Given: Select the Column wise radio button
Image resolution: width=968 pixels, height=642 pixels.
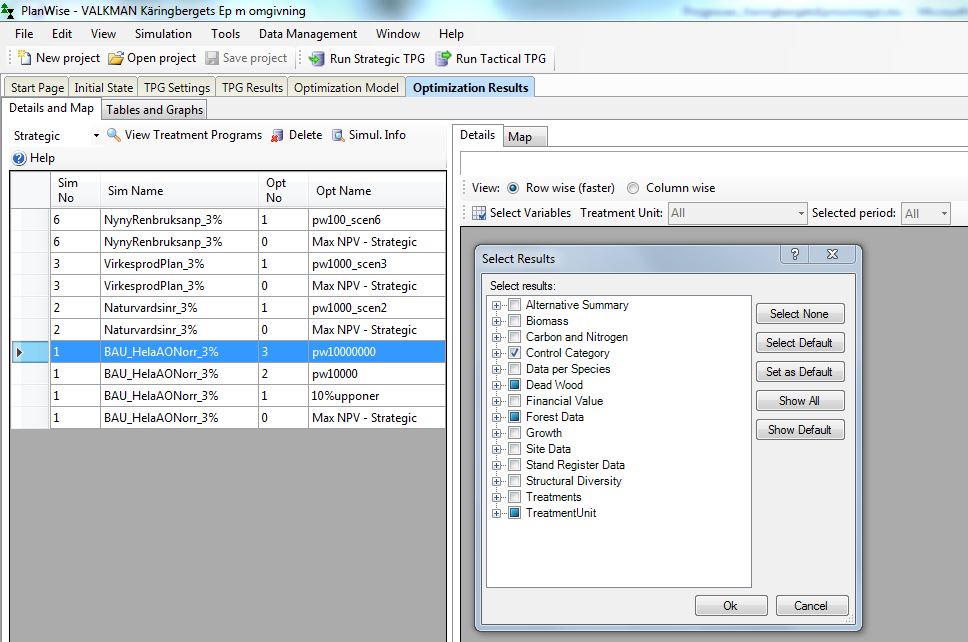Looking at the screenshot, I should [633, 188].
